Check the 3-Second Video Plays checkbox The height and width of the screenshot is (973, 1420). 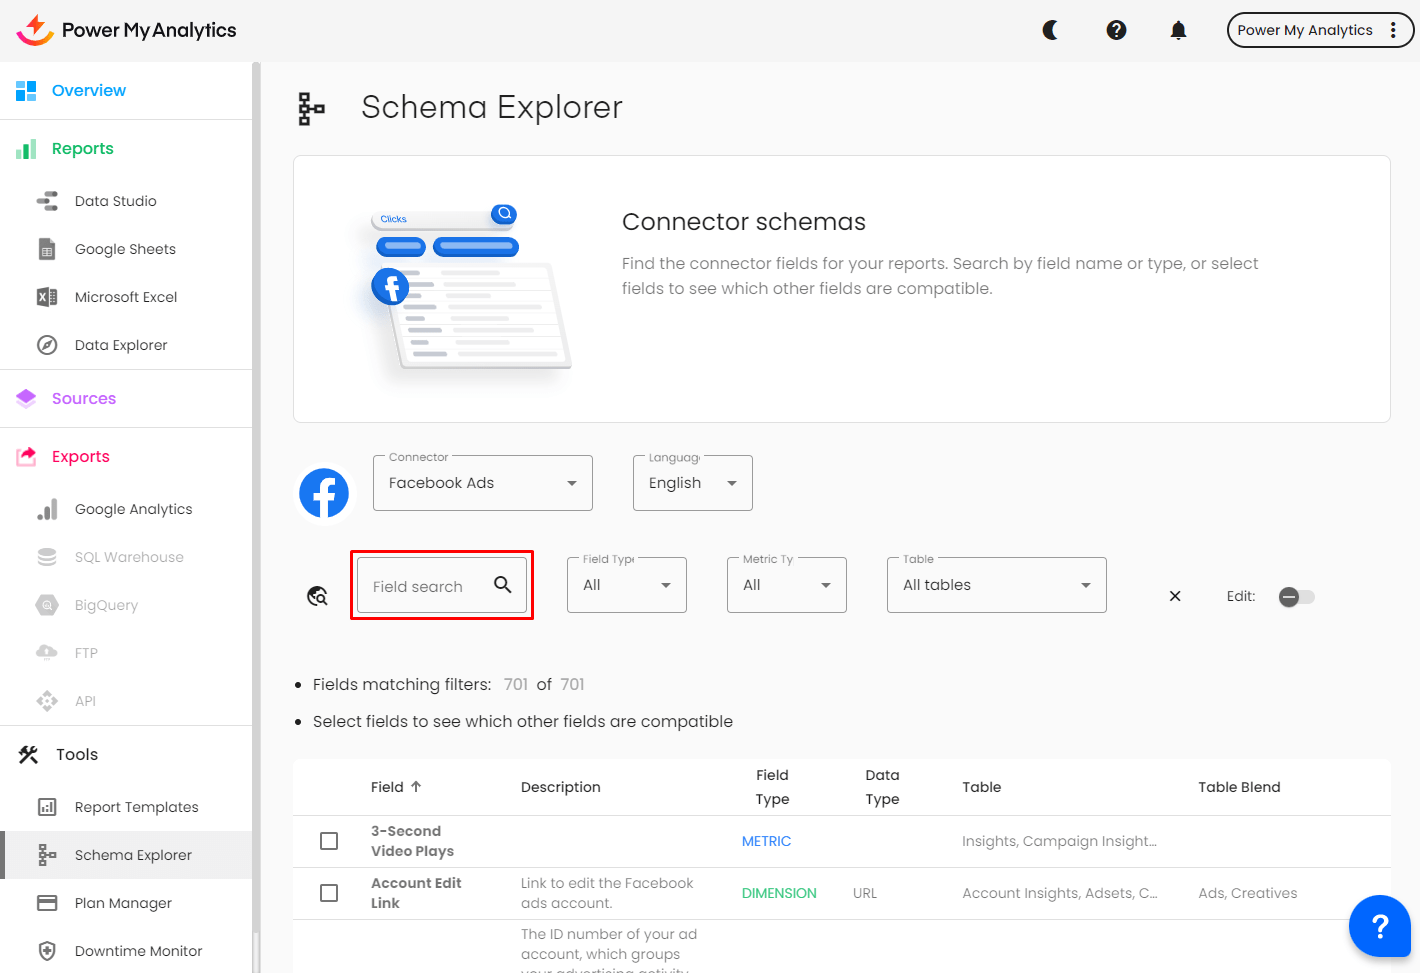pyautogui.click(x=329, y=841)
